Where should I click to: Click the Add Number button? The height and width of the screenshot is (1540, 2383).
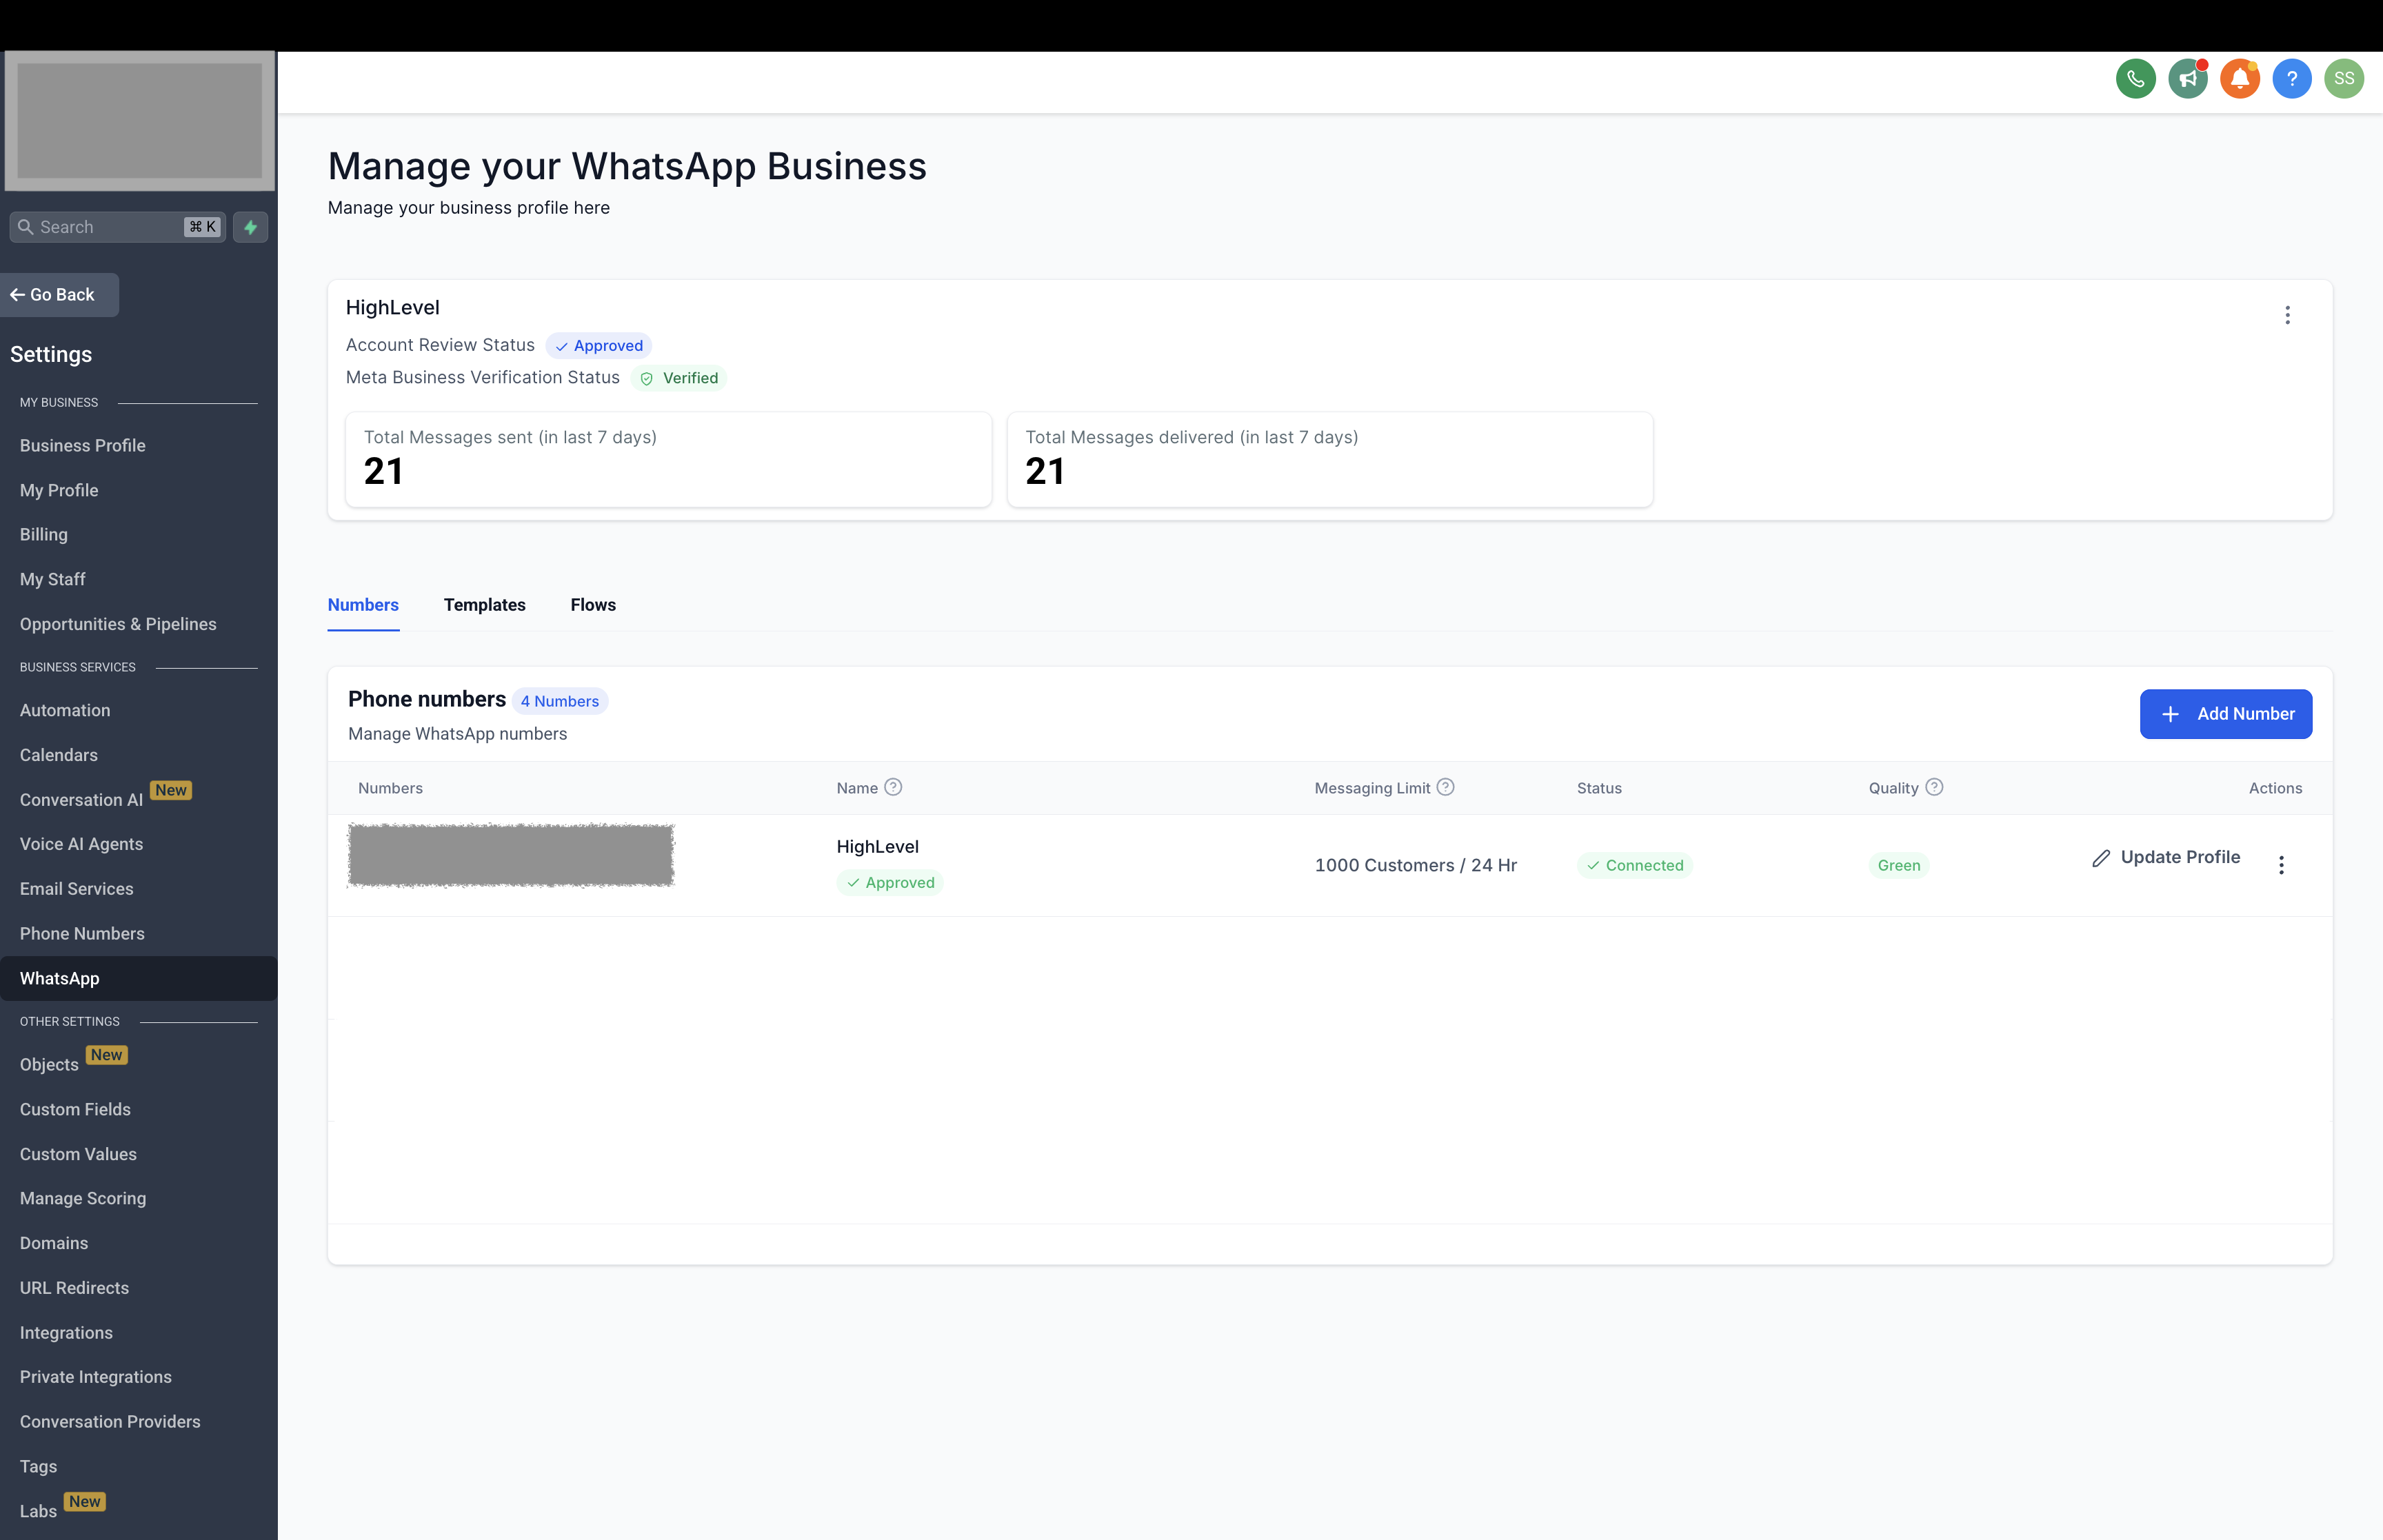point(2225,714)
